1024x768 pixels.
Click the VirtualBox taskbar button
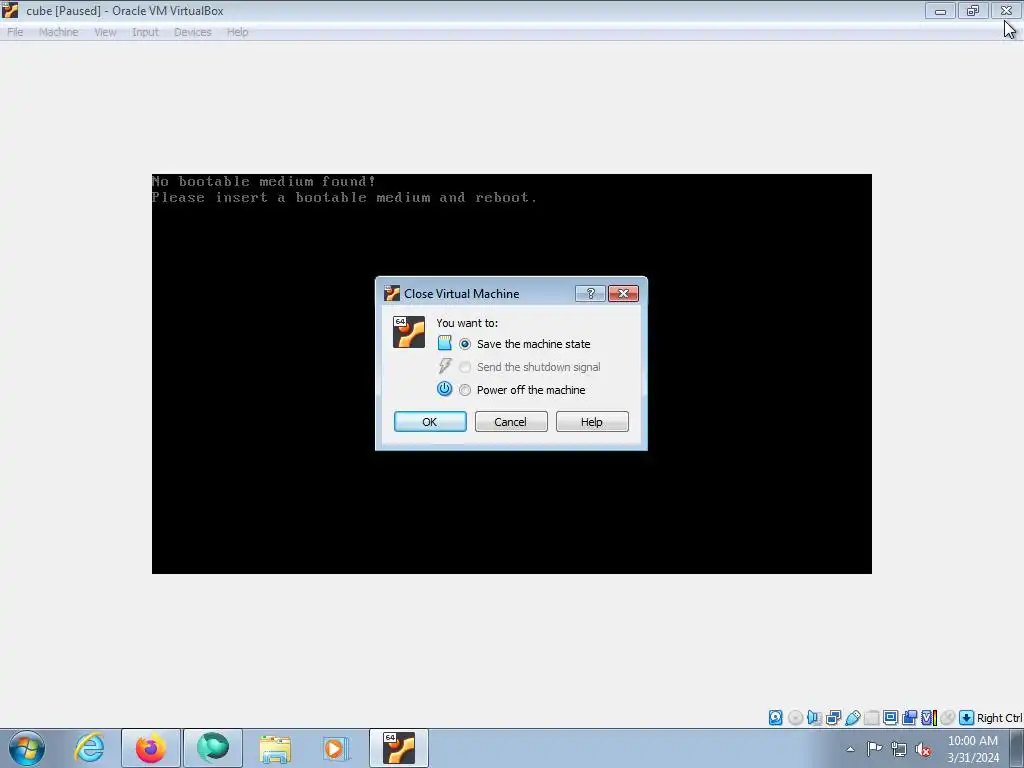[x=399, y=748]
